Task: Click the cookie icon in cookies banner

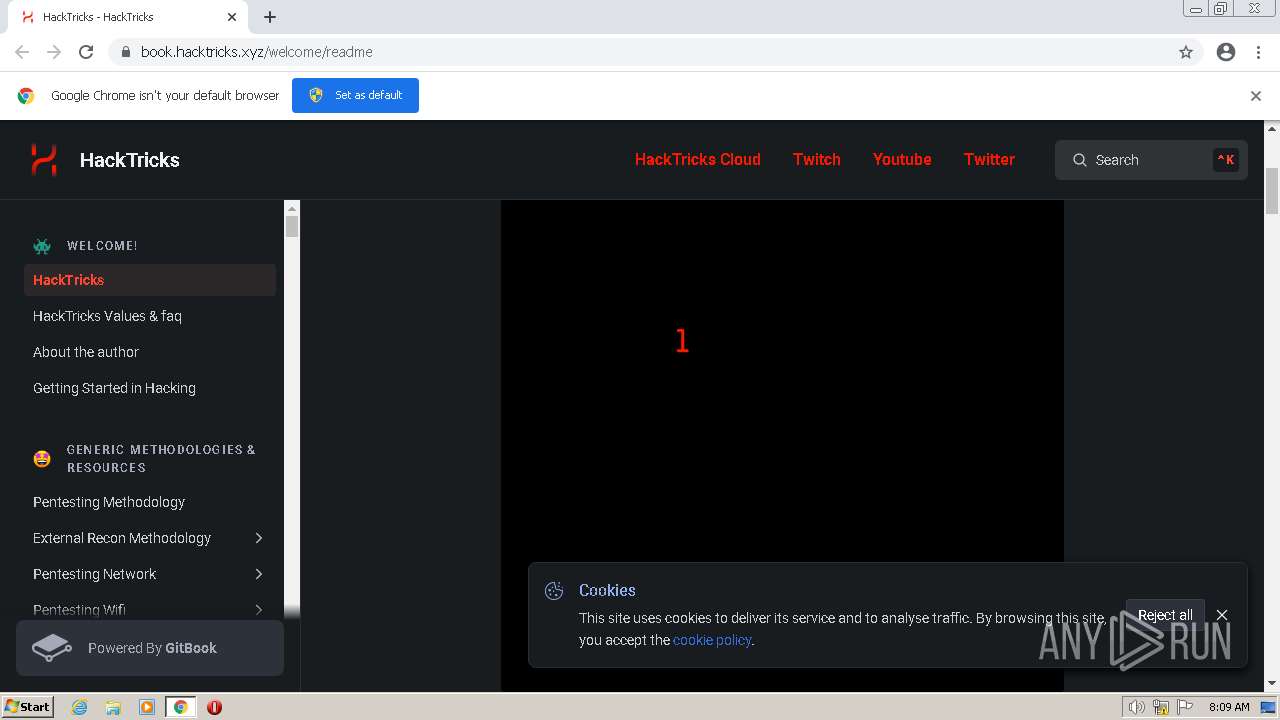Action: coord(554,591)
